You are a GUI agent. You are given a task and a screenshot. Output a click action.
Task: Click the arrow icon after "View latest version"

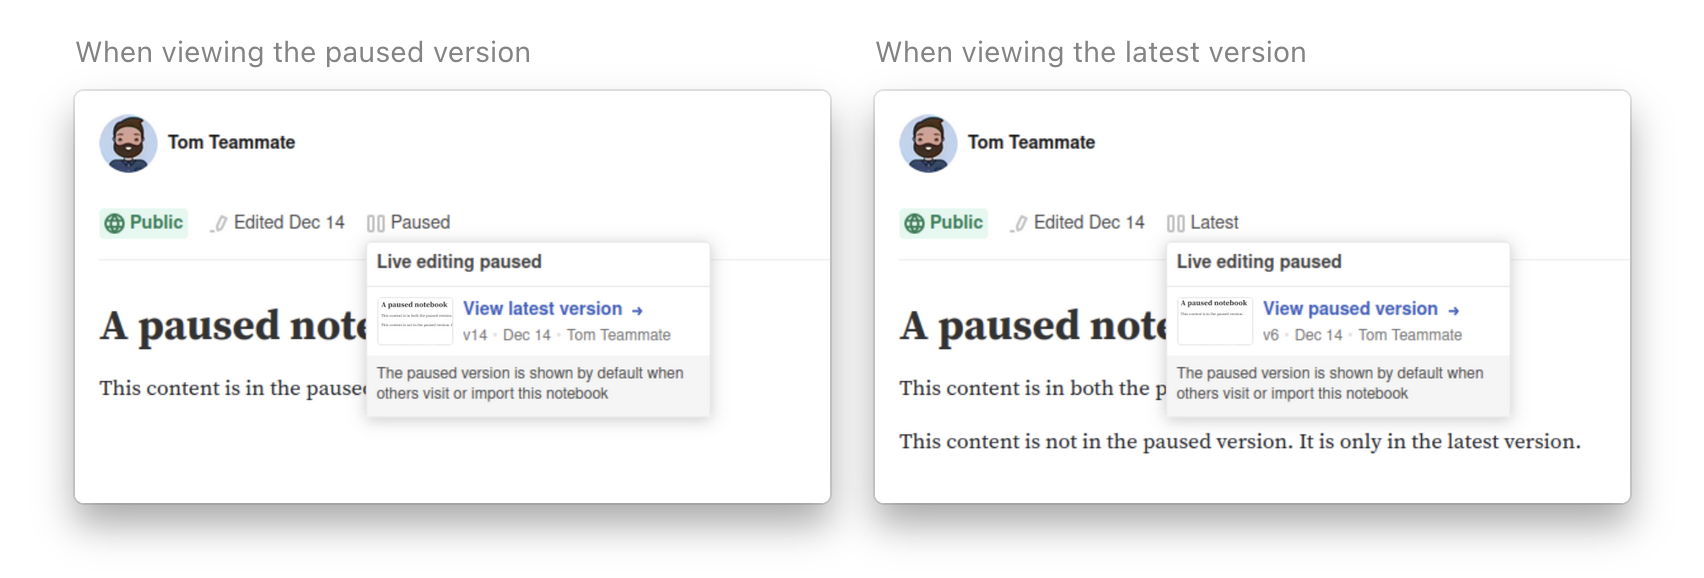pos(637,309)
